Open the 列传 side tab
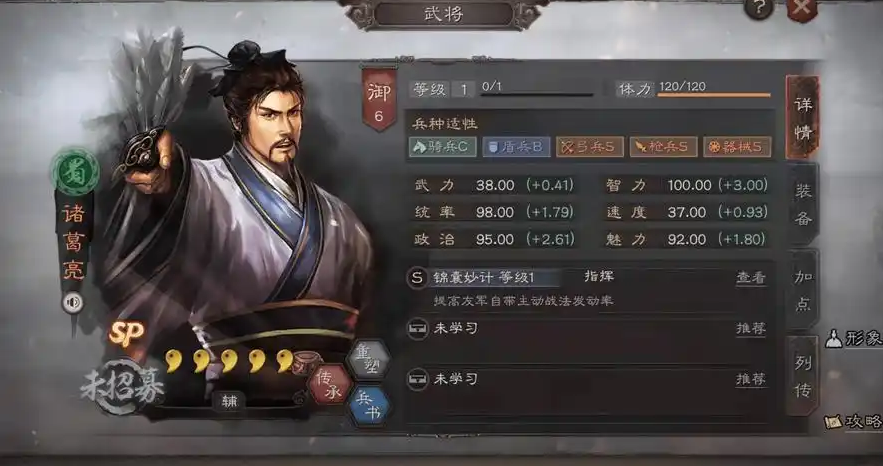883x466 pixels. tap(802, 376)
